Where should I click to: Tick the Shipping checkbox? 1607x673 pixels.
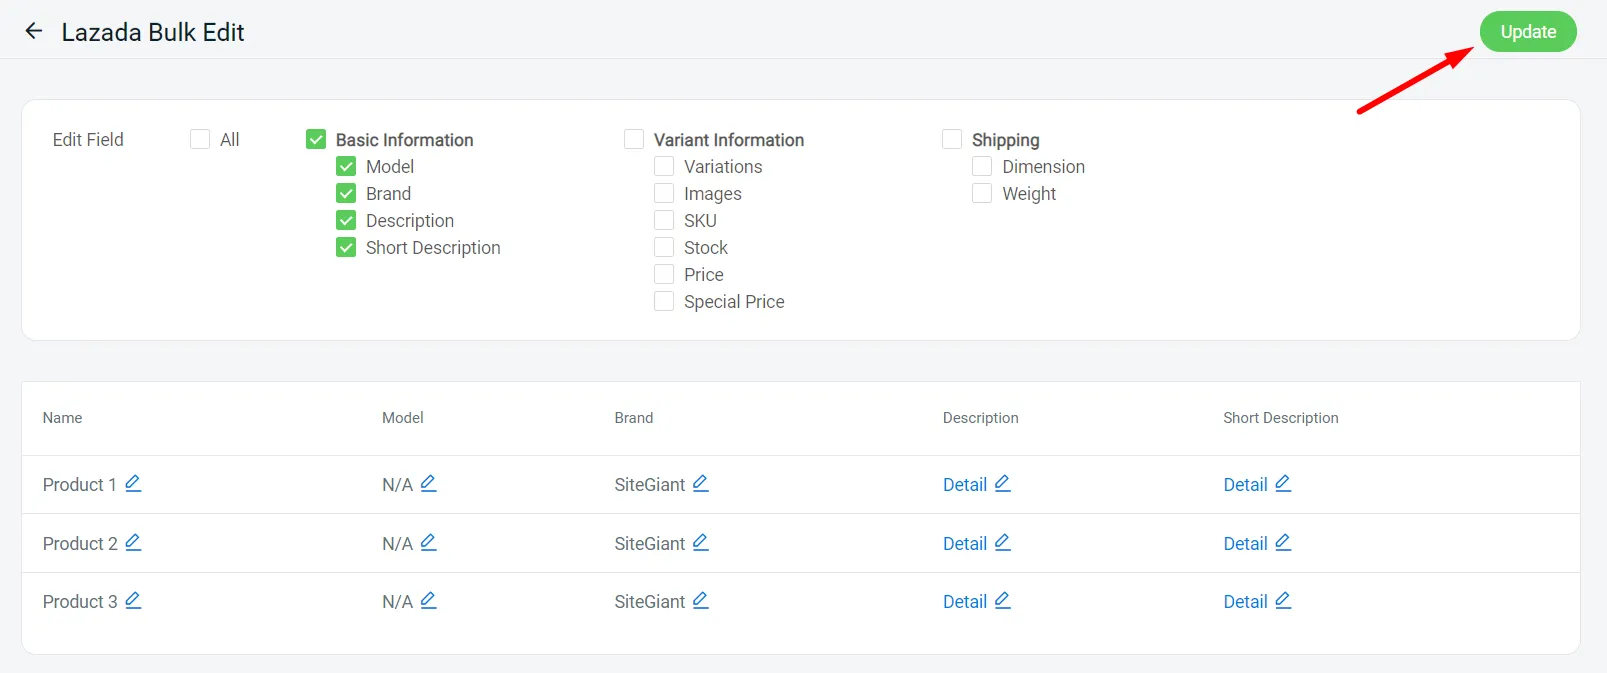(952, 139)
